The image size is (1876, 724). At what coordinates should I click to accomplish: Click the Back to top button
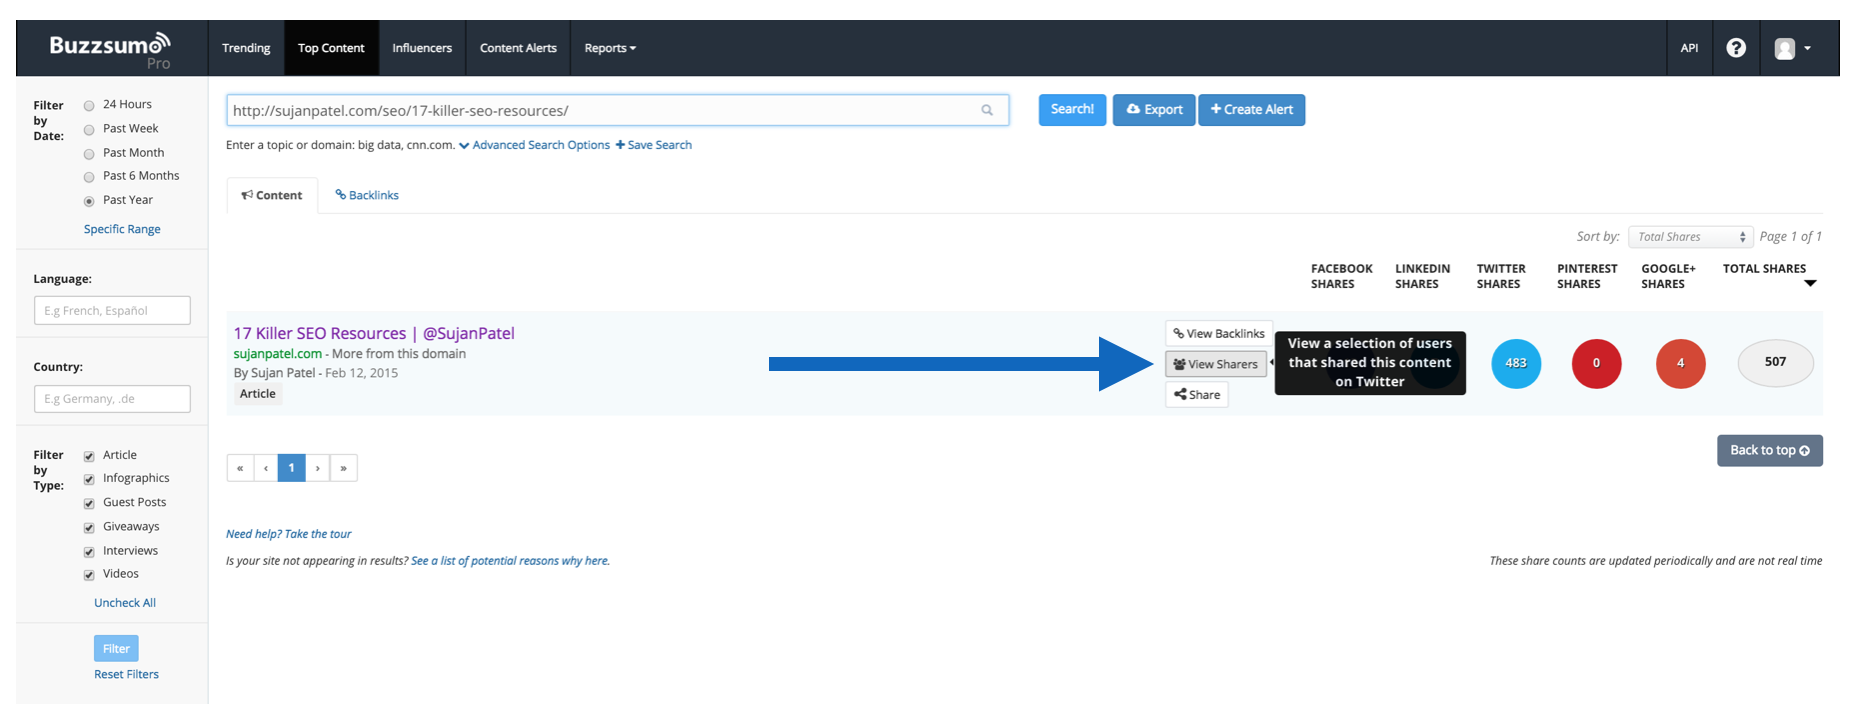(x=1770, y=450)
